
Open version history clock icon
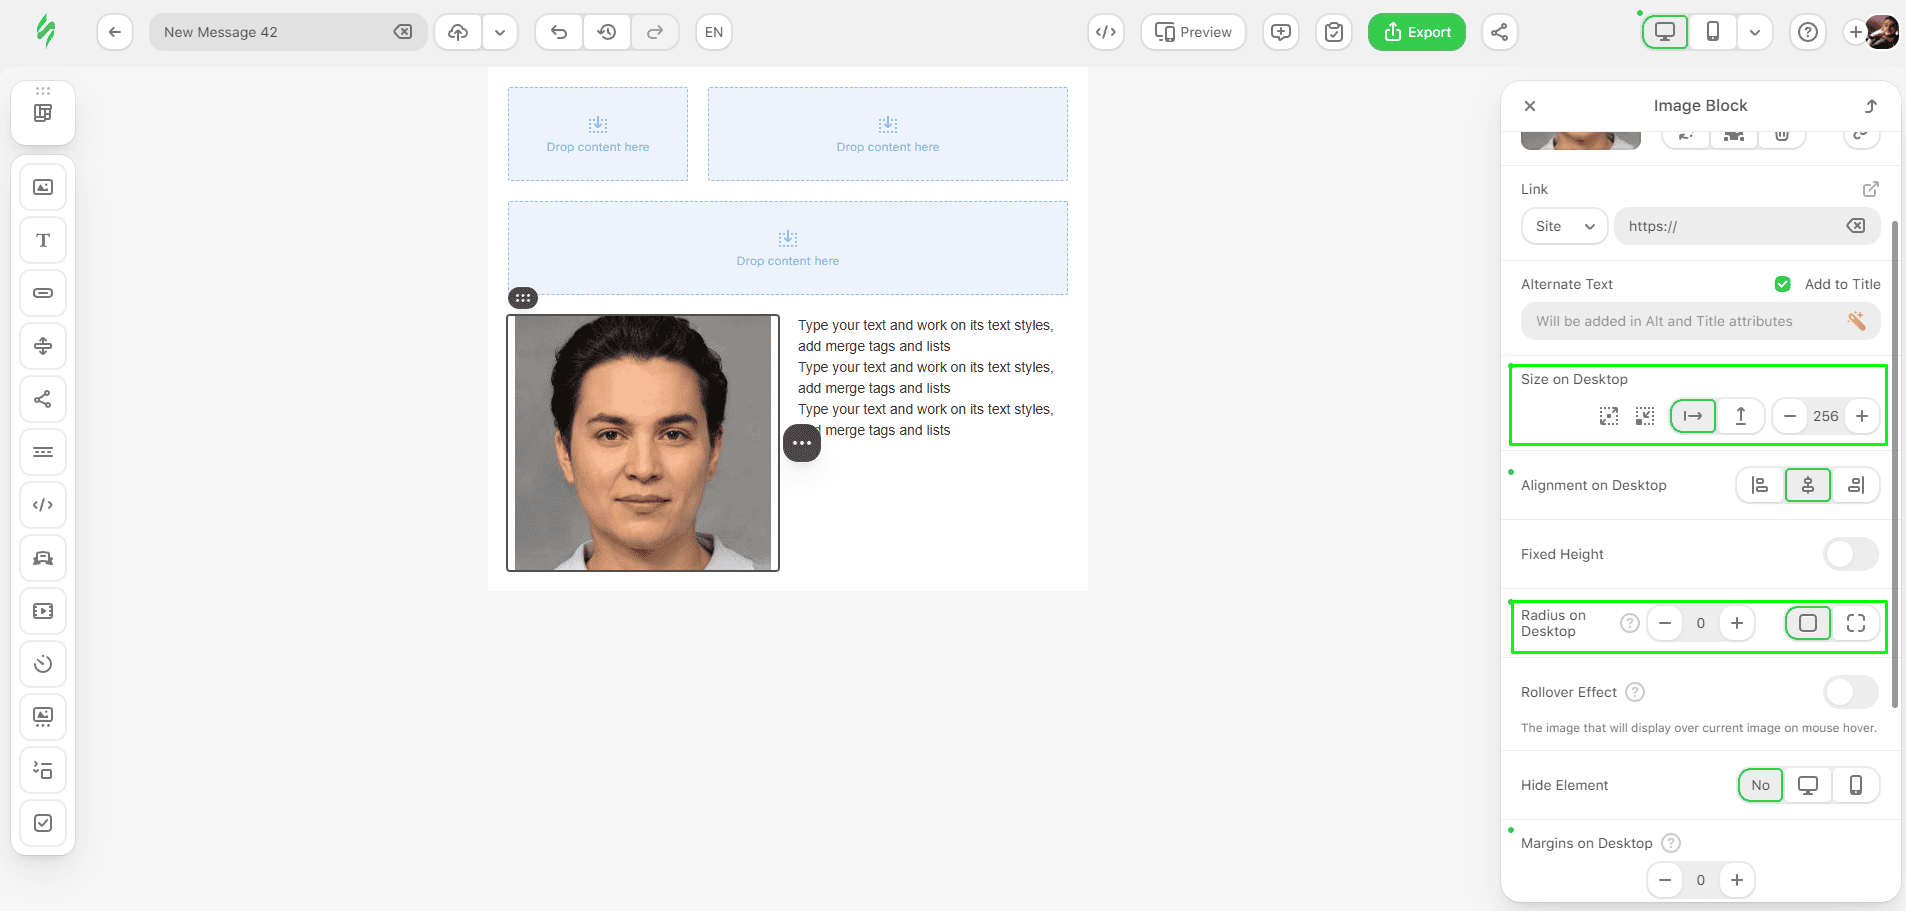click(607, 32)
